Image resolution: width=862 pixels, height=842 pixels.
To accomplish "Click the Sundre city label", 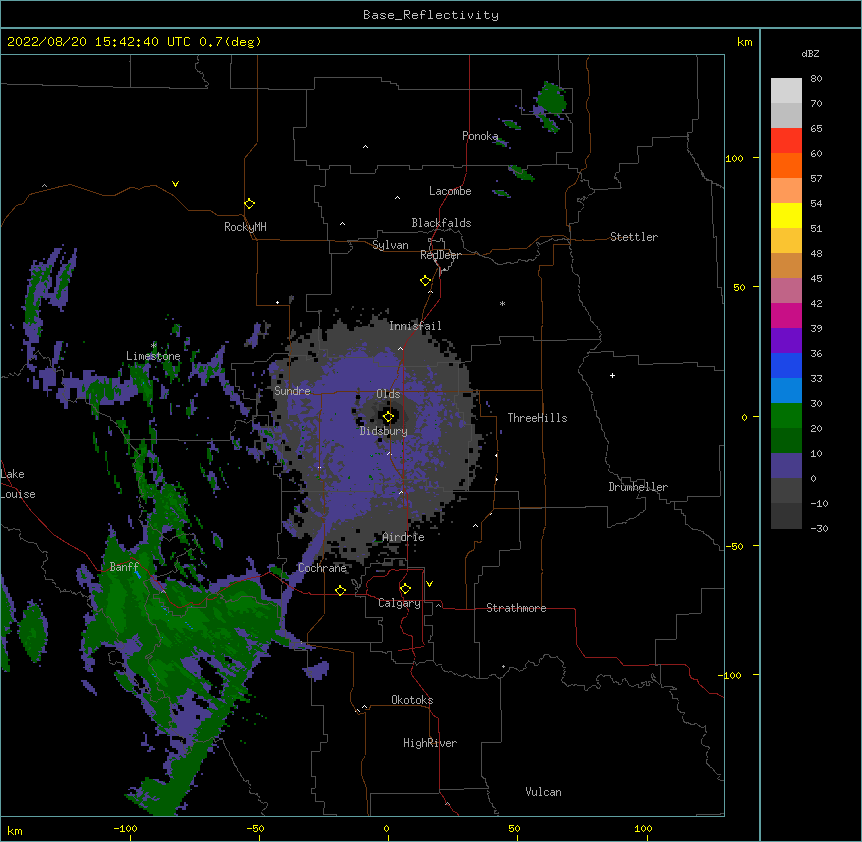I will [x=292, y=391].
